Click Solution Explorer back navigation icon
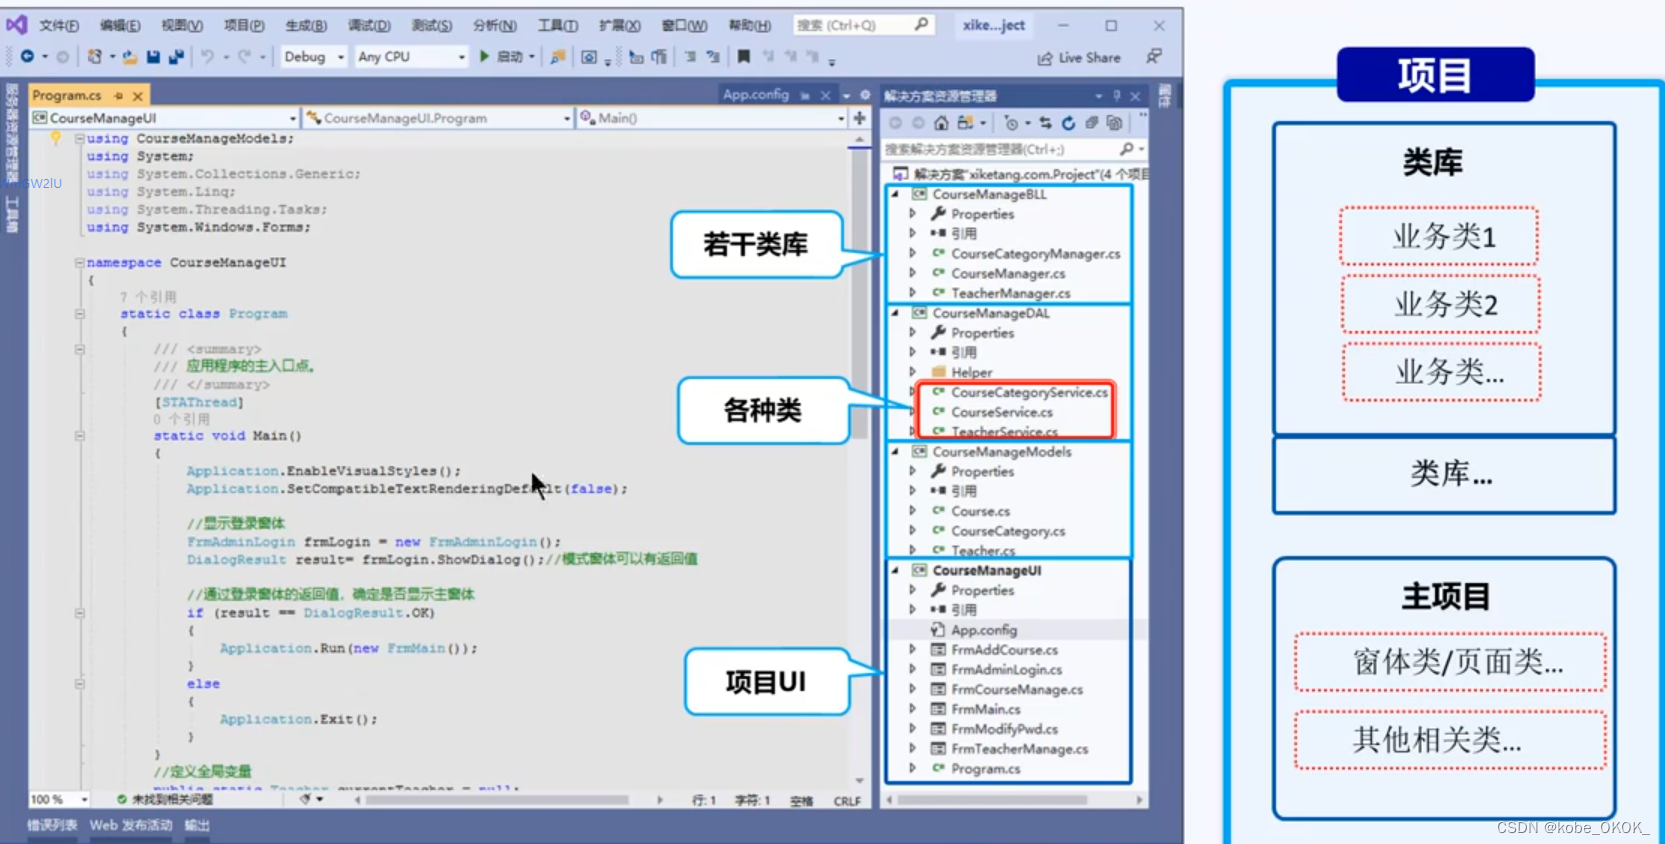 click(895, 123)
